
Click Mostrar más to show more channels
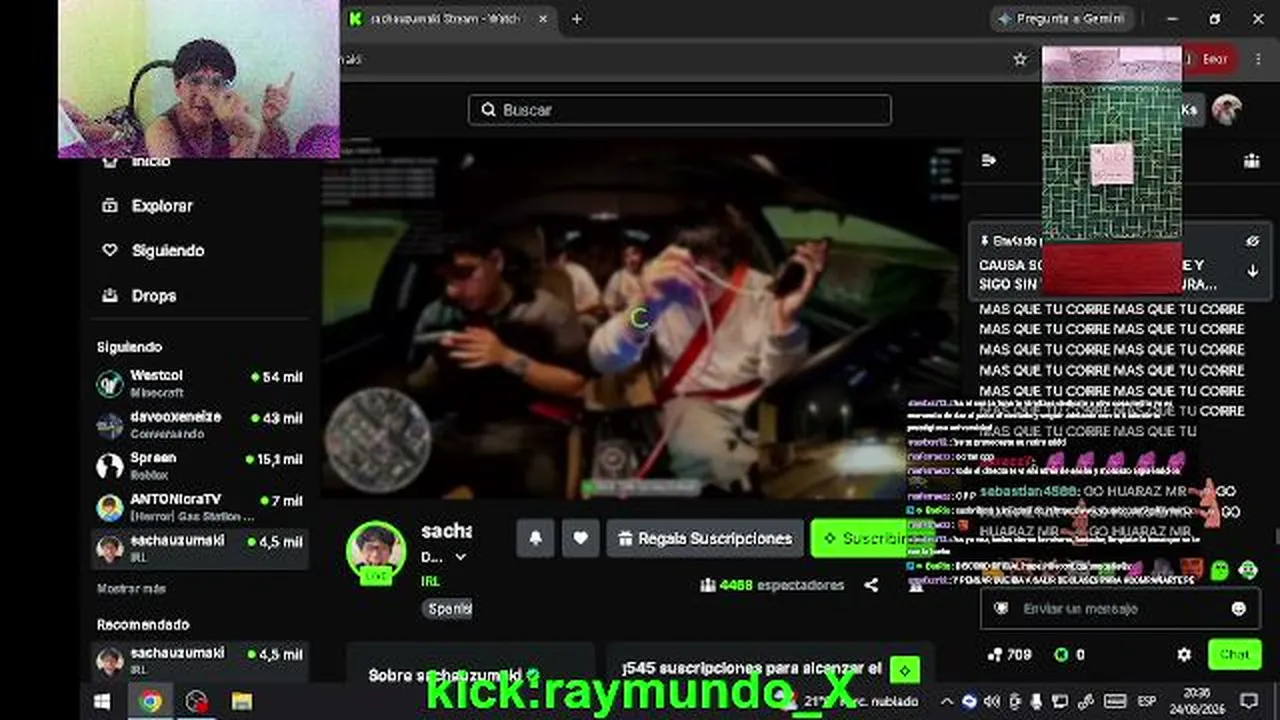(131, 589)
